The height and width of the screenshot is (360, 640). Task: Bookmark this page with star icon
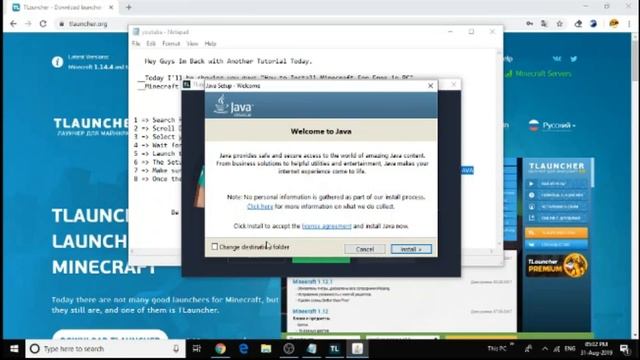[x=560, y=24]
